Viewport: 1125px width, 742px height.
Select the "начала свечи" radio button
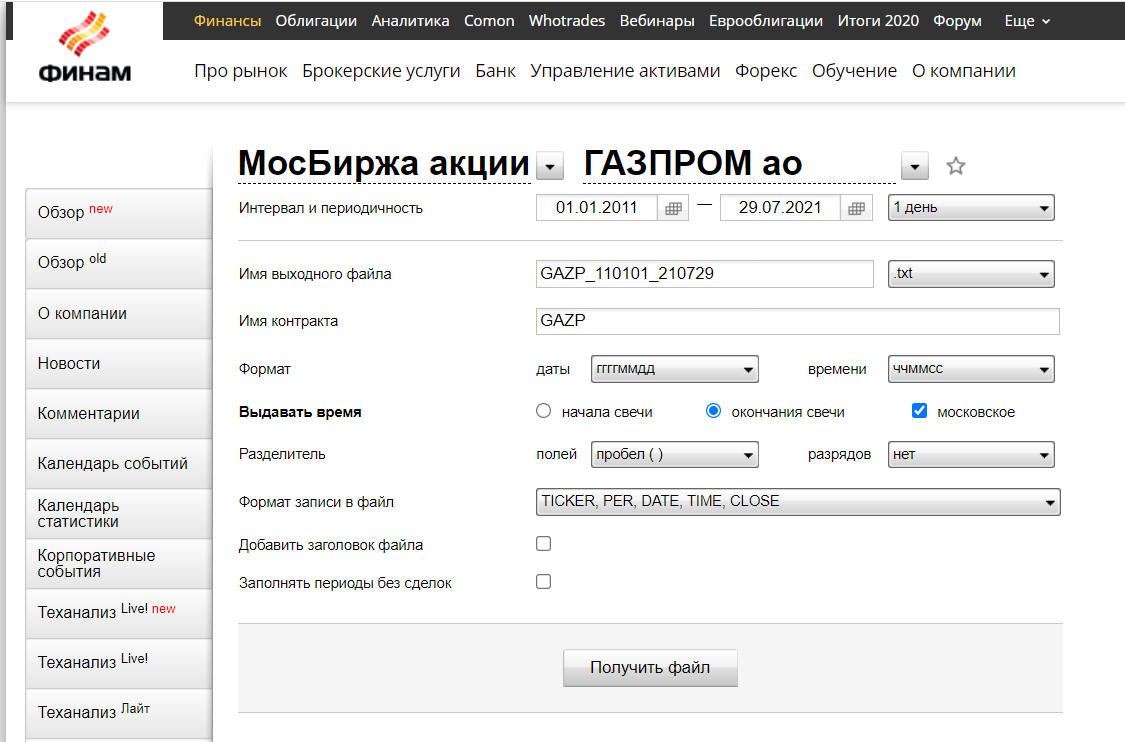click(x=544, y=410)
